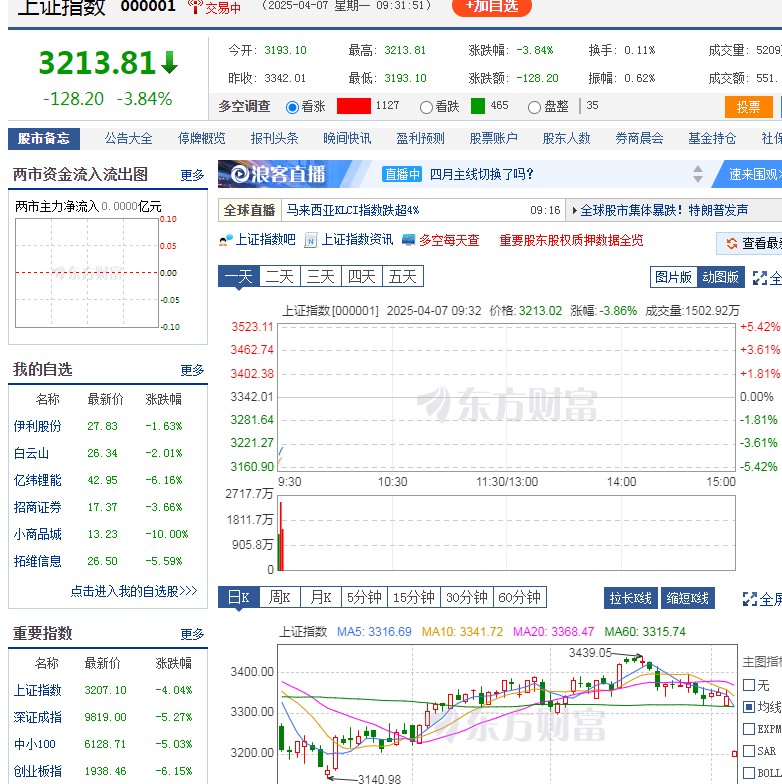Screen dimensions: 782x784
Task: Click the orange 投票 button
Action: pyautogui.click(x=748, y=107)
